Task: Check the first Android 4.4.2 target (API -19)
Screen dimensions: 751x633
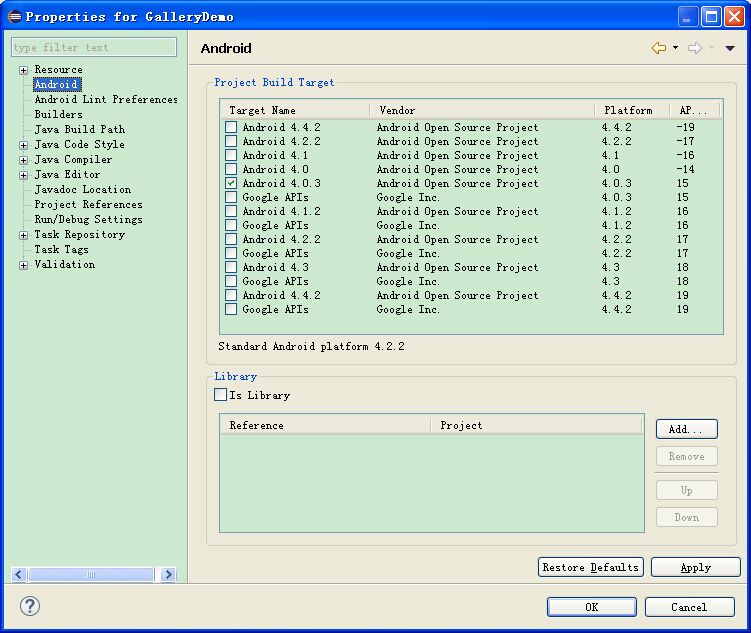Action: pos(231,127)
